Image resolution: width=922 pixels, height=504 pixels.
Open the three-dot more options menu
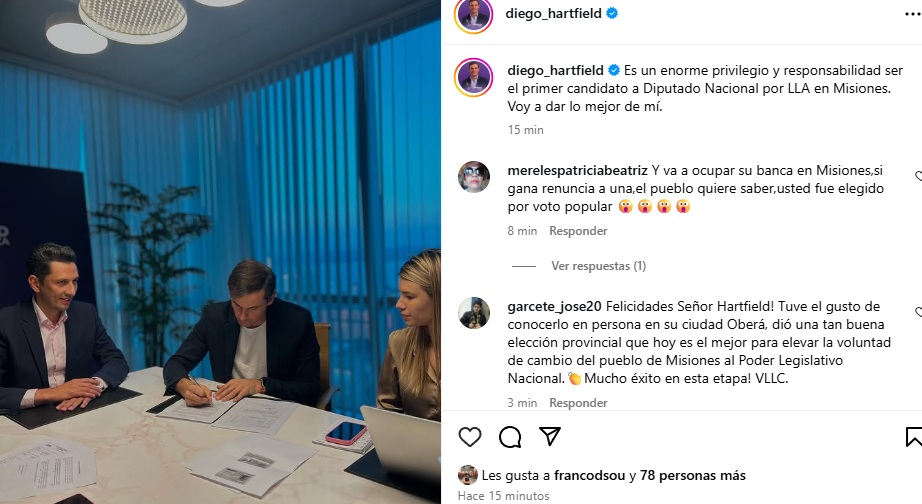913,14
